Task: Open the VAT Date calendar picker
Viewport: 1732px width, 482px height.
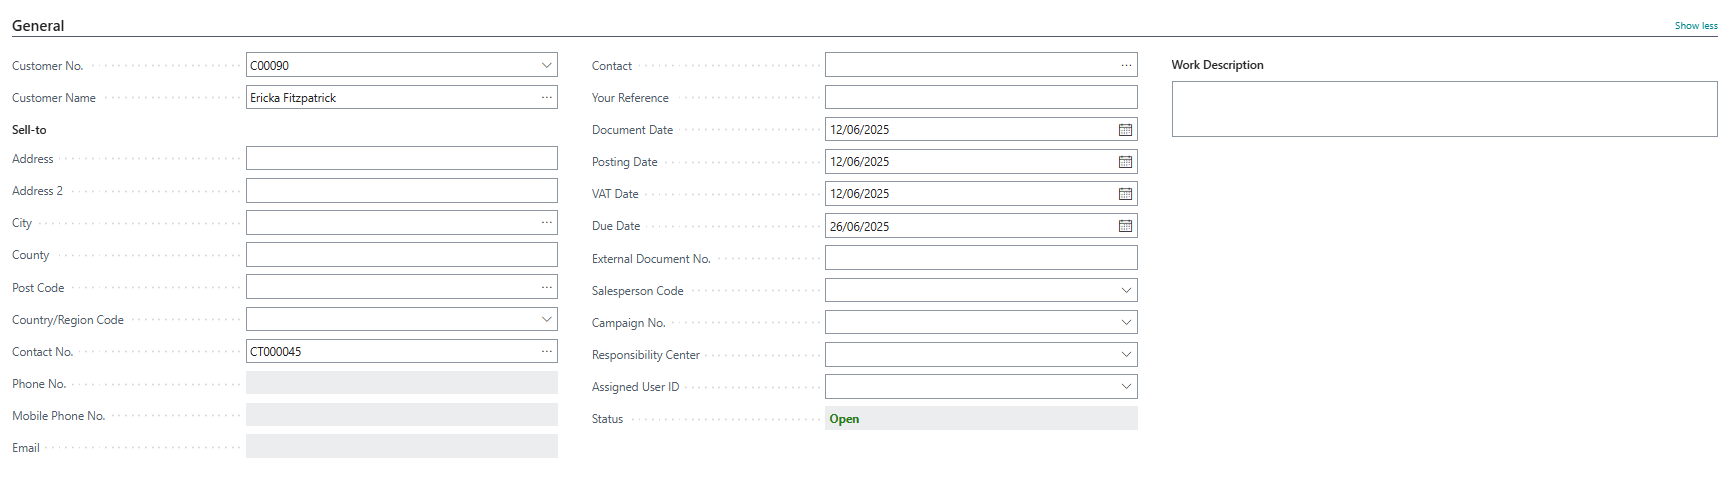Action: 1125,194
